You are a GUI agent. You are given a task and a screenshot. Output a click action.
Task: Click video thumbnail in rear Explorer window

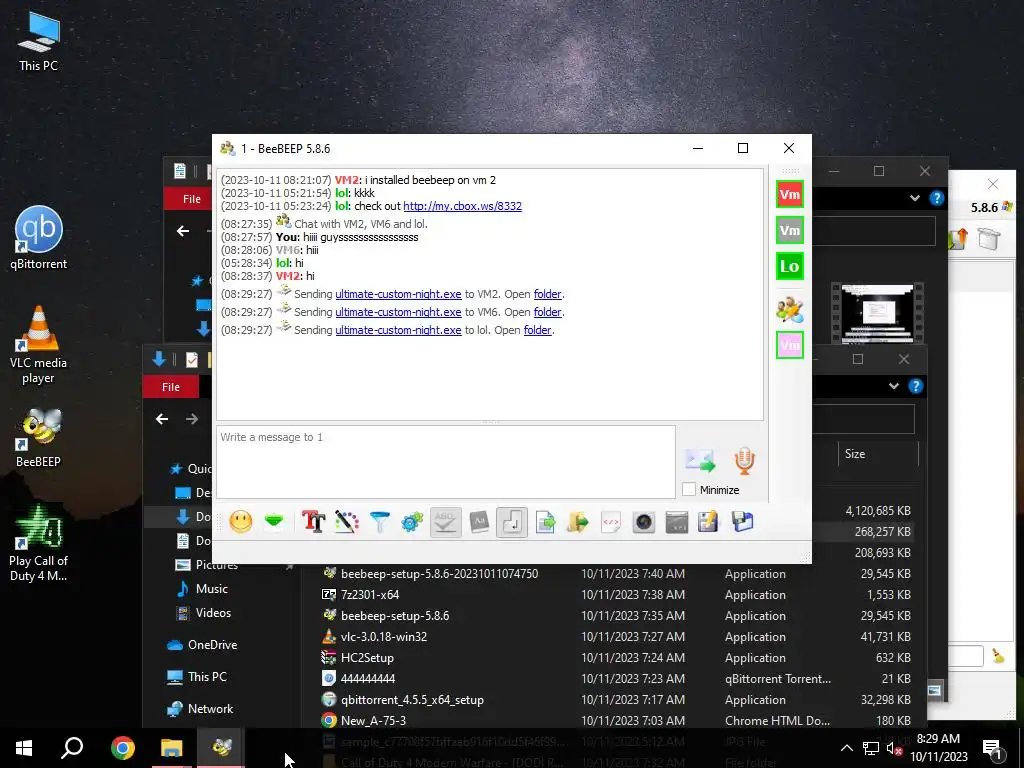[877, 313]
